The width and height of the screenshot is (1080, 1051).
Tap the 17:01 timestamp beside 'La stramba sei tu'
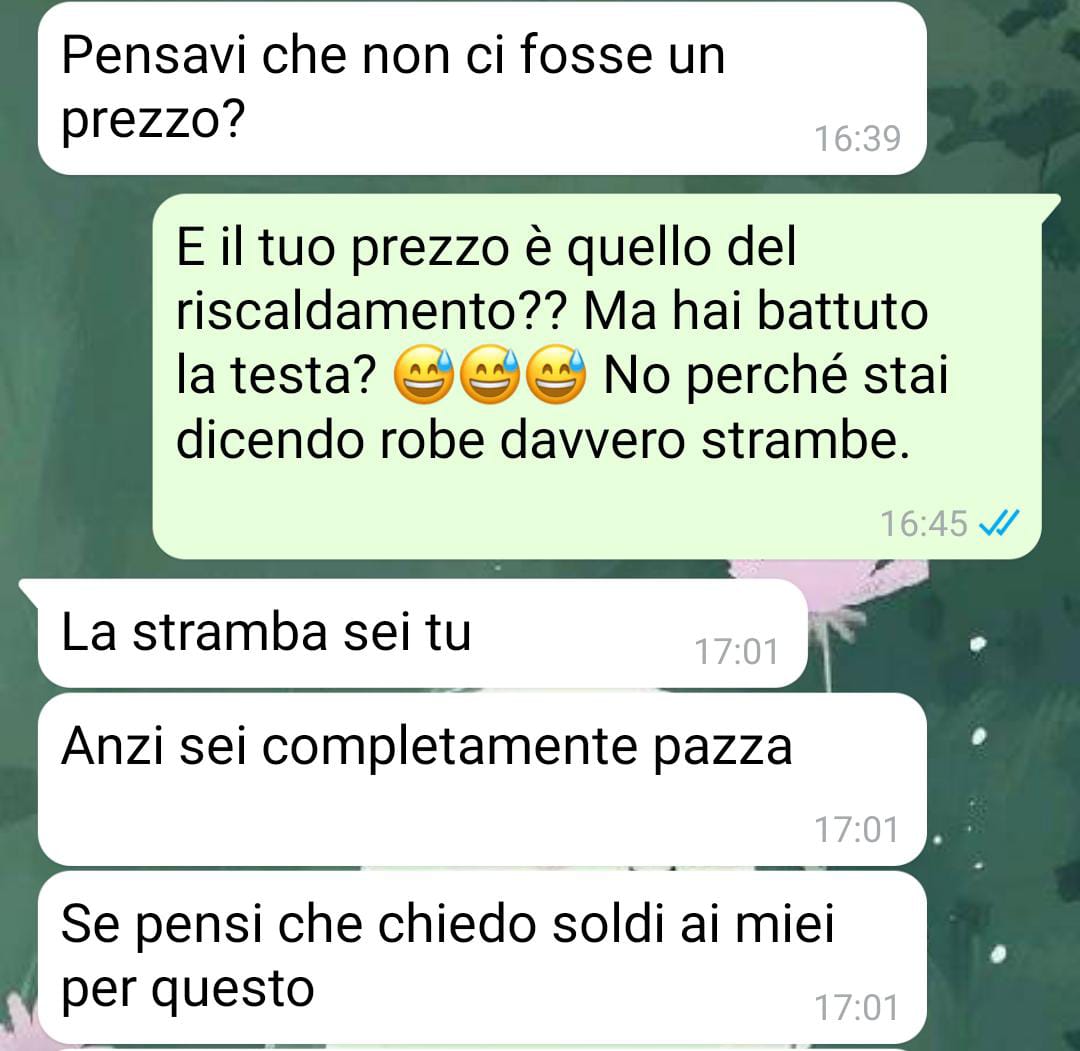click(x=736, y=652)
